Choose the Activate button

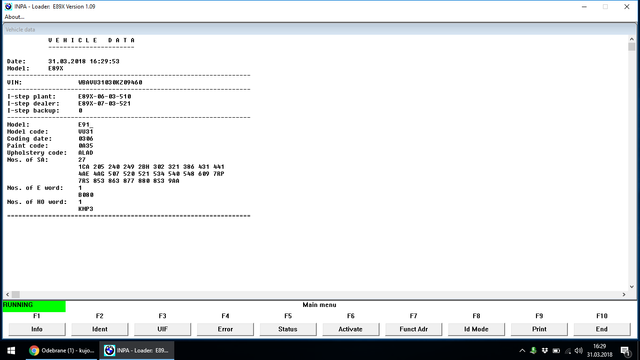point(351,329)
